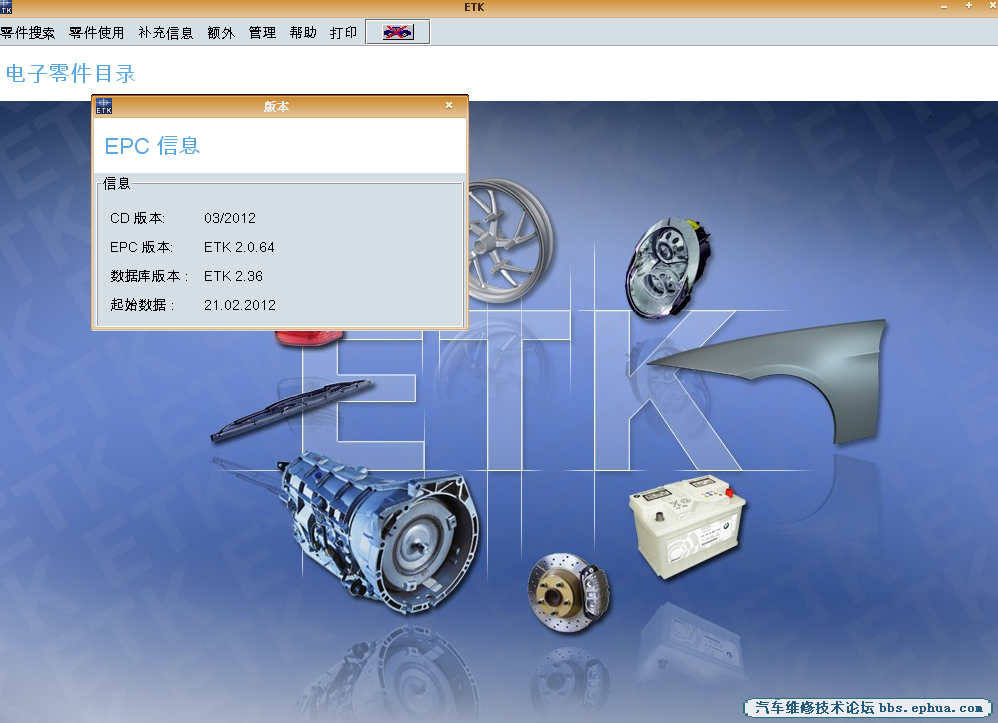This screenshot has height=723, width=998.
Task: Click the EPC 信息 heading
Action: (x=152, y=146)
